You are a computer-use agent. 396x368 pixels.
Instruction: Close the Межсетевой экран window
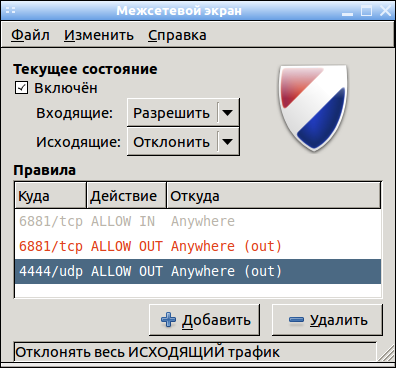tap(386, 11)
